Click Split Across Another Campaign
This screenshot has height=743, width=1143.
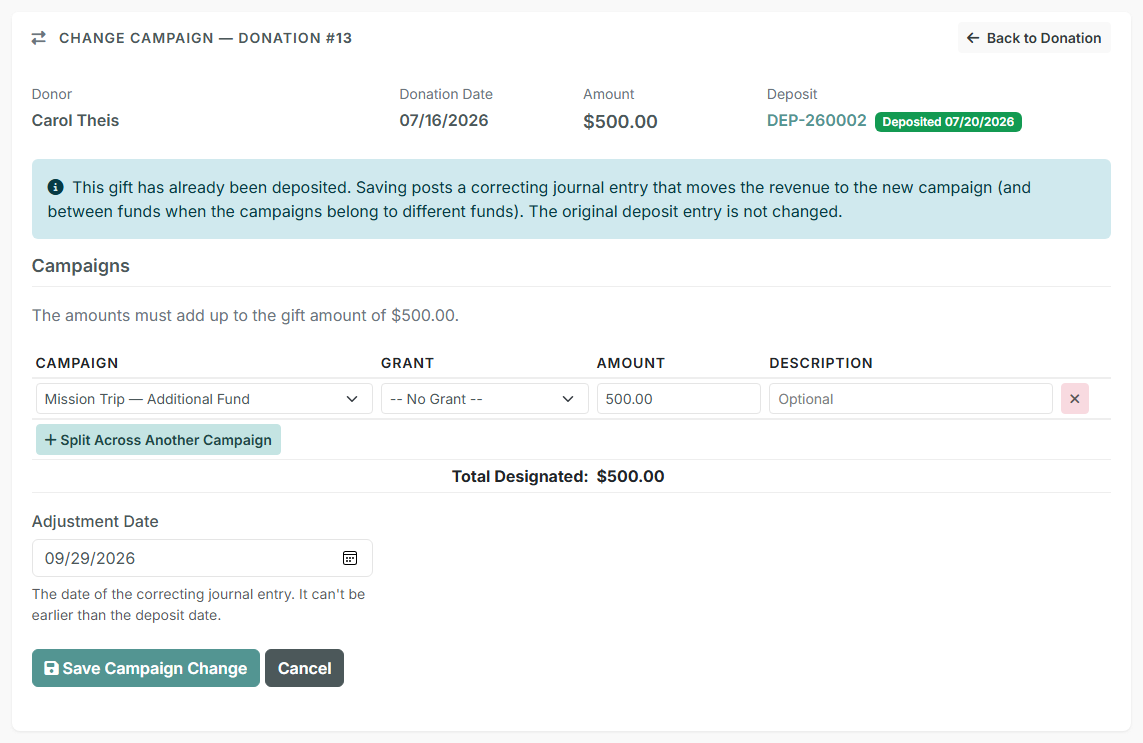[x=158, y=440]
